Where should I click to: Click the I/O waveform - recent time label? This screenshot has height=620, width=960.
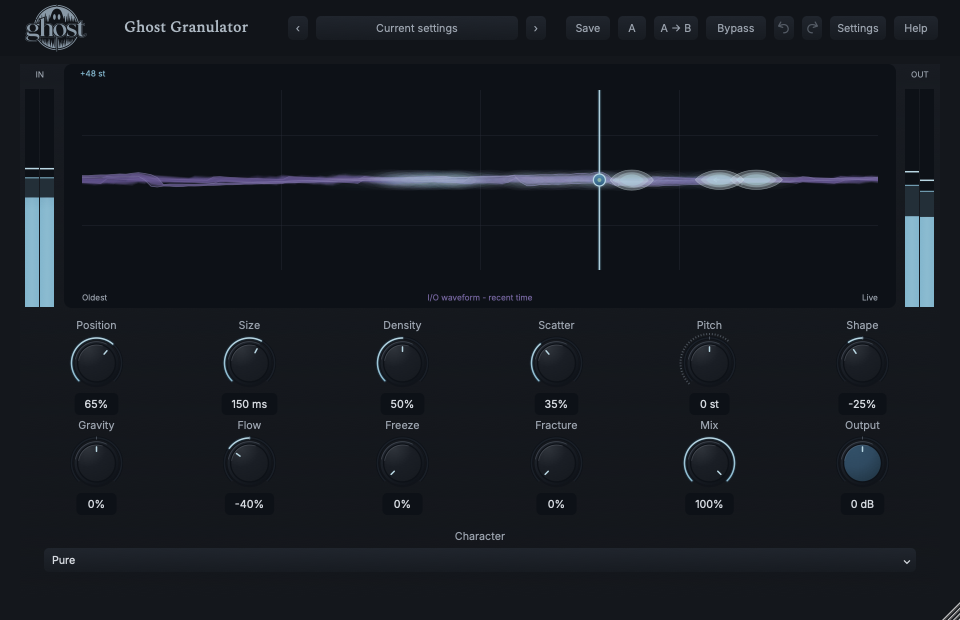(479, 297)
